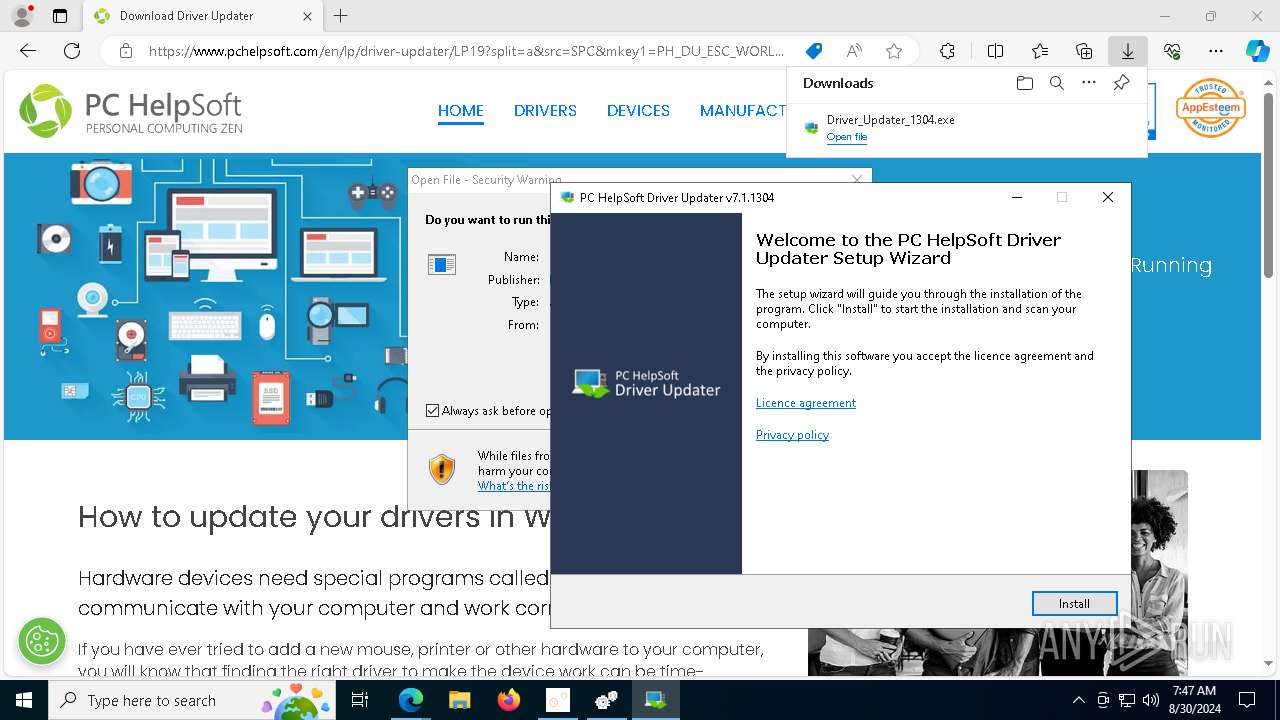The height and width of the screenshot is (720, 1280).
Task: Click the shopping tag icon in the address bar
Action: click(814, 51)
